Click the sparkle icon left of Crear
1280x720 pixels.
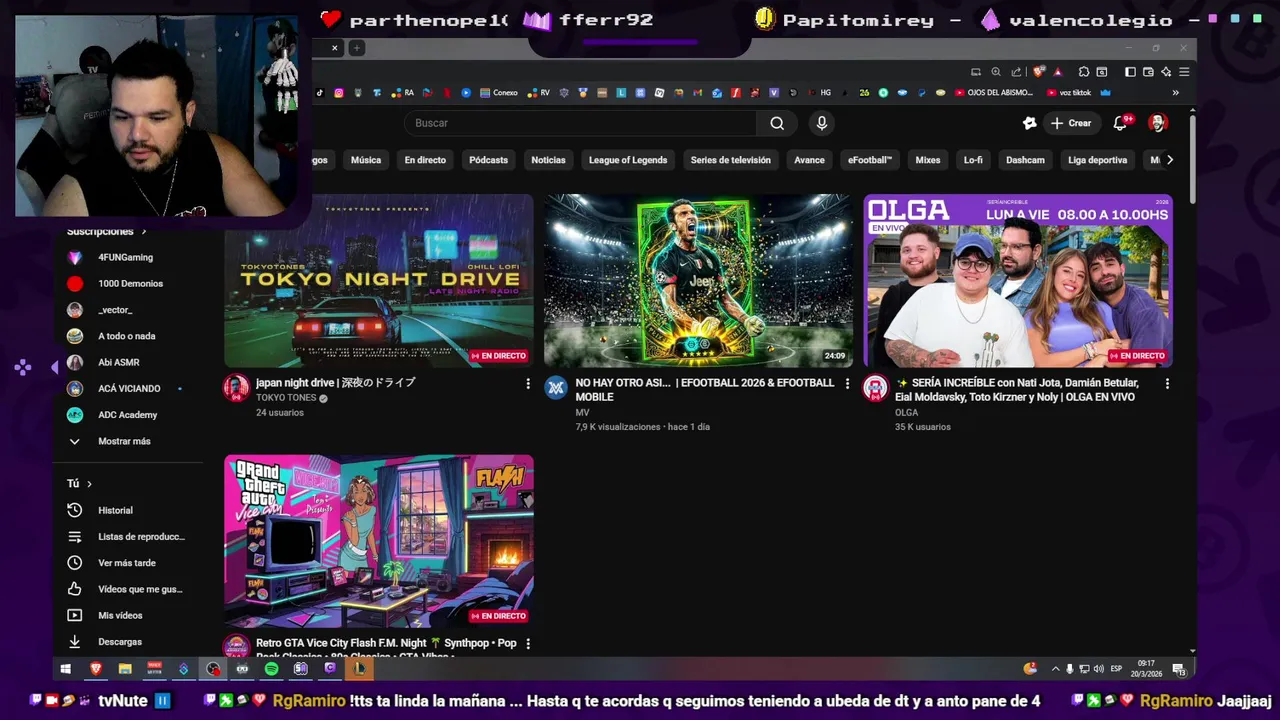1030,123
